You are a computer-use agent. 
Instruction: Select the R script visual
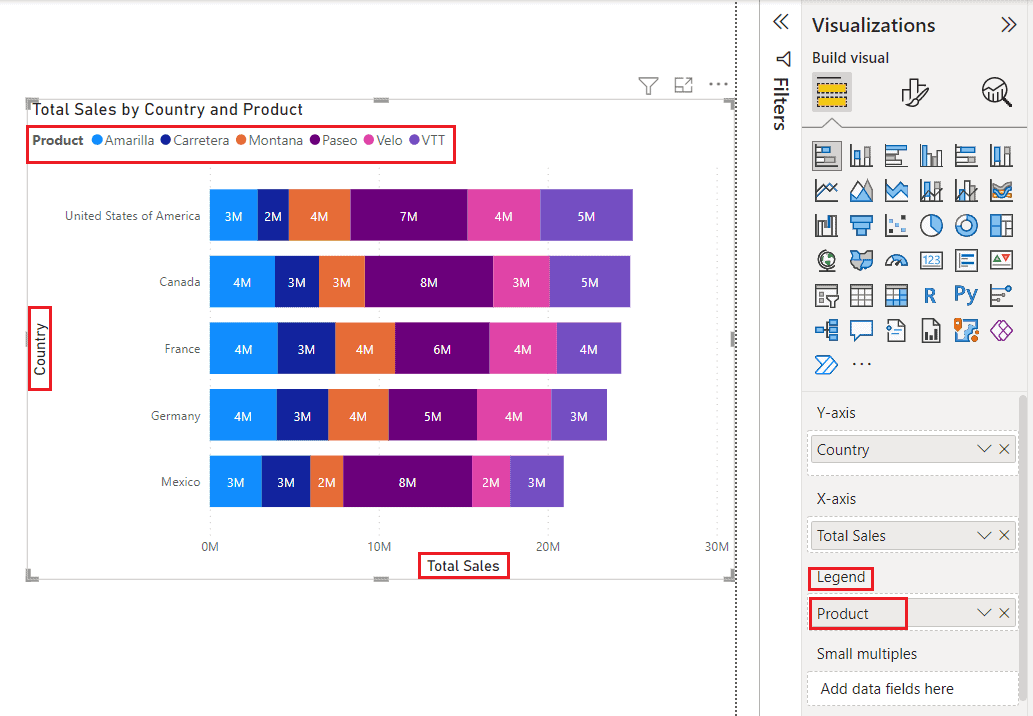(x=930, y=296)
